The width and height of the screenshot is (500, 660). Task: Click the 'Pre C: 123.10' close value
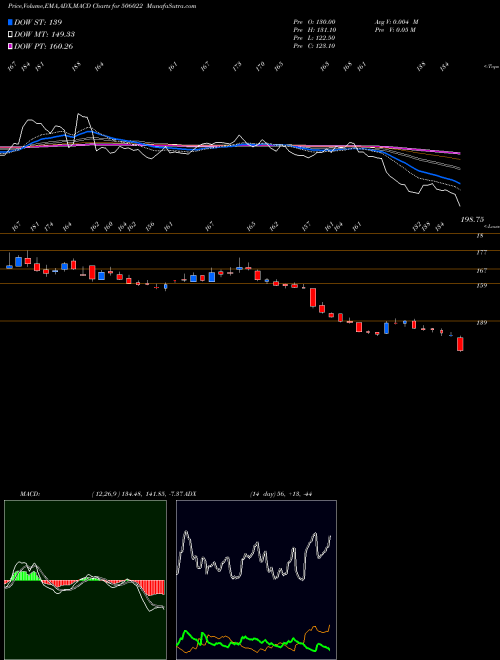coord(314,46)
